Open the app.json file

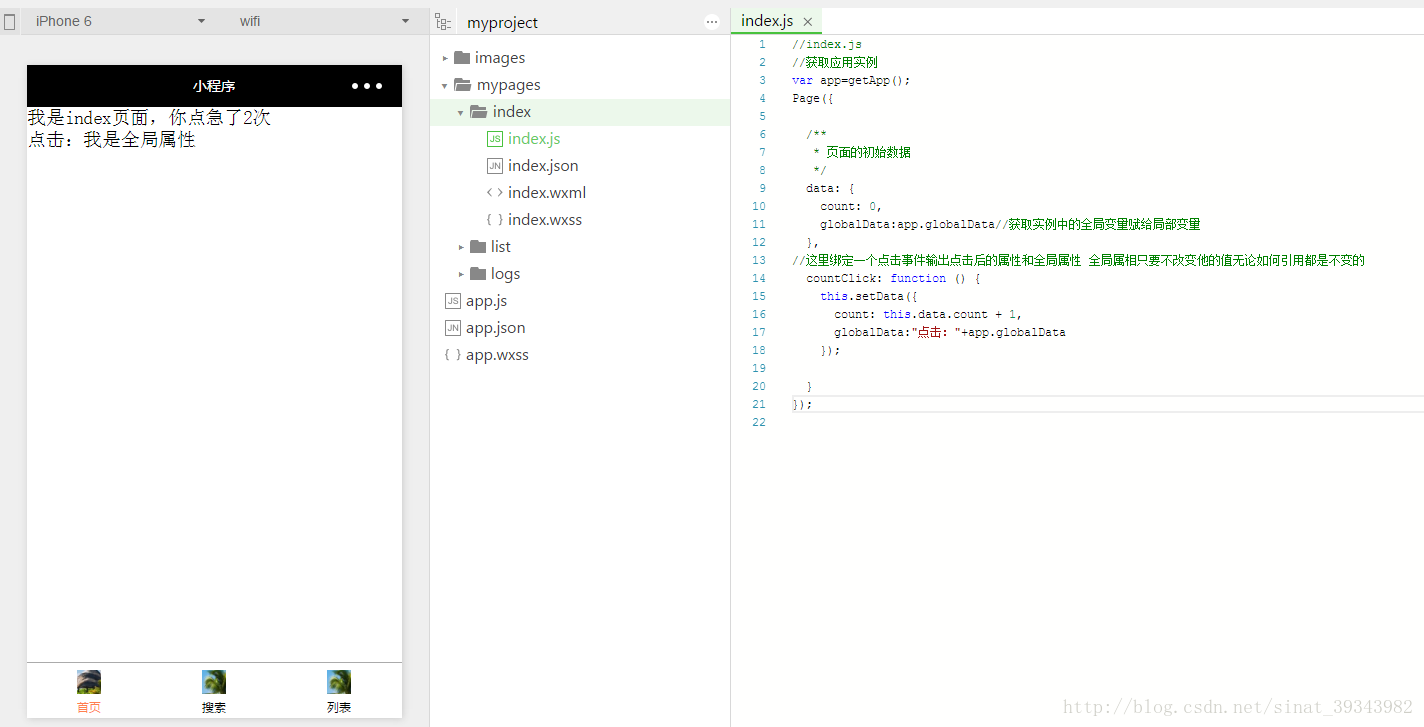pos(496,328)
